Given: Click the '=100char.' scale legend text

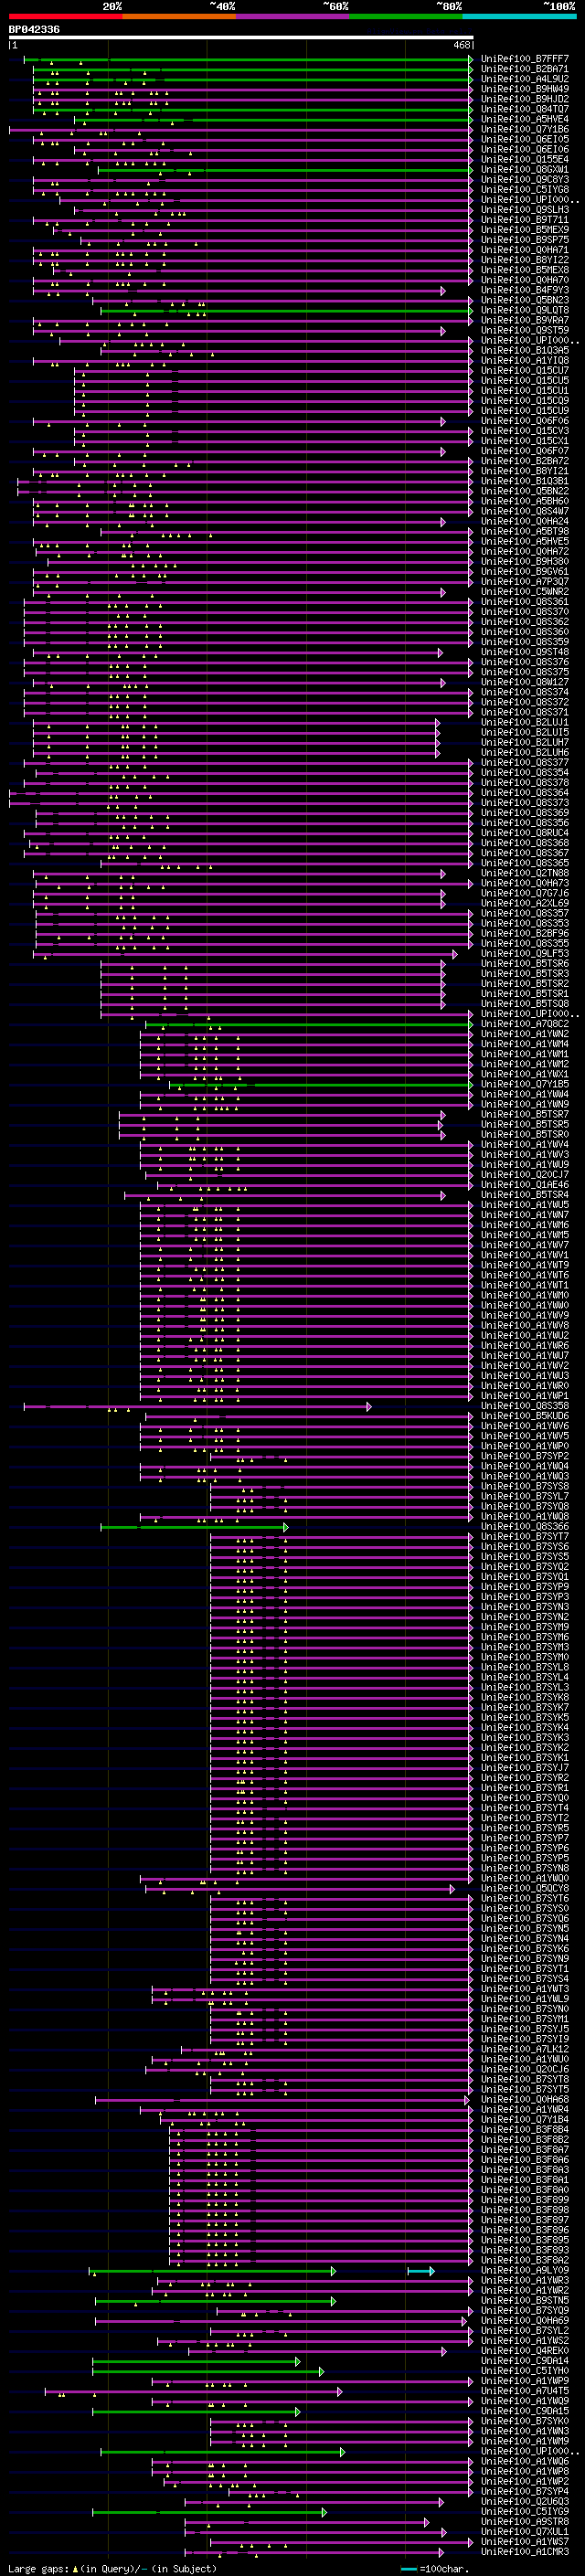Looking at the screenshot, I should tap(444, 2569).
